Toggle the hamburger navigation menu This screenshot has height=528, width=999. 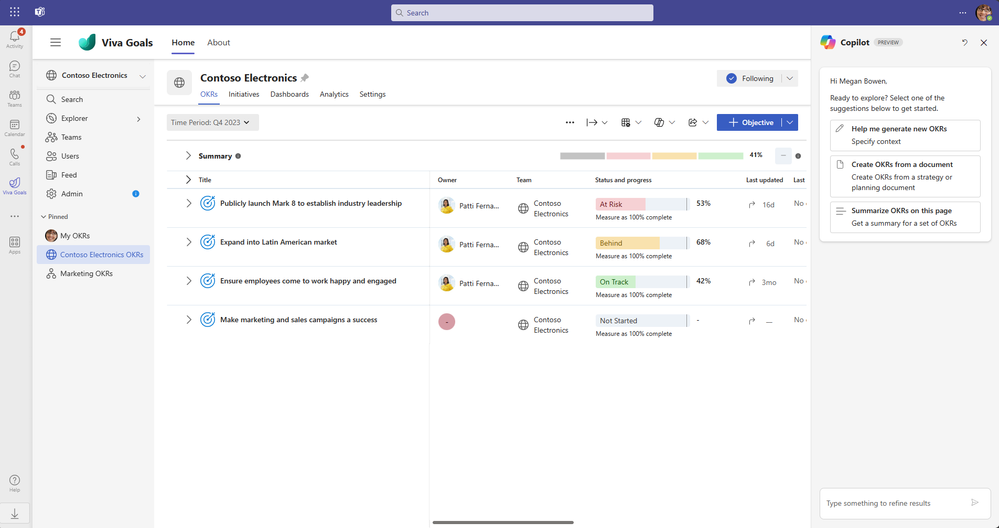point(55,43)
